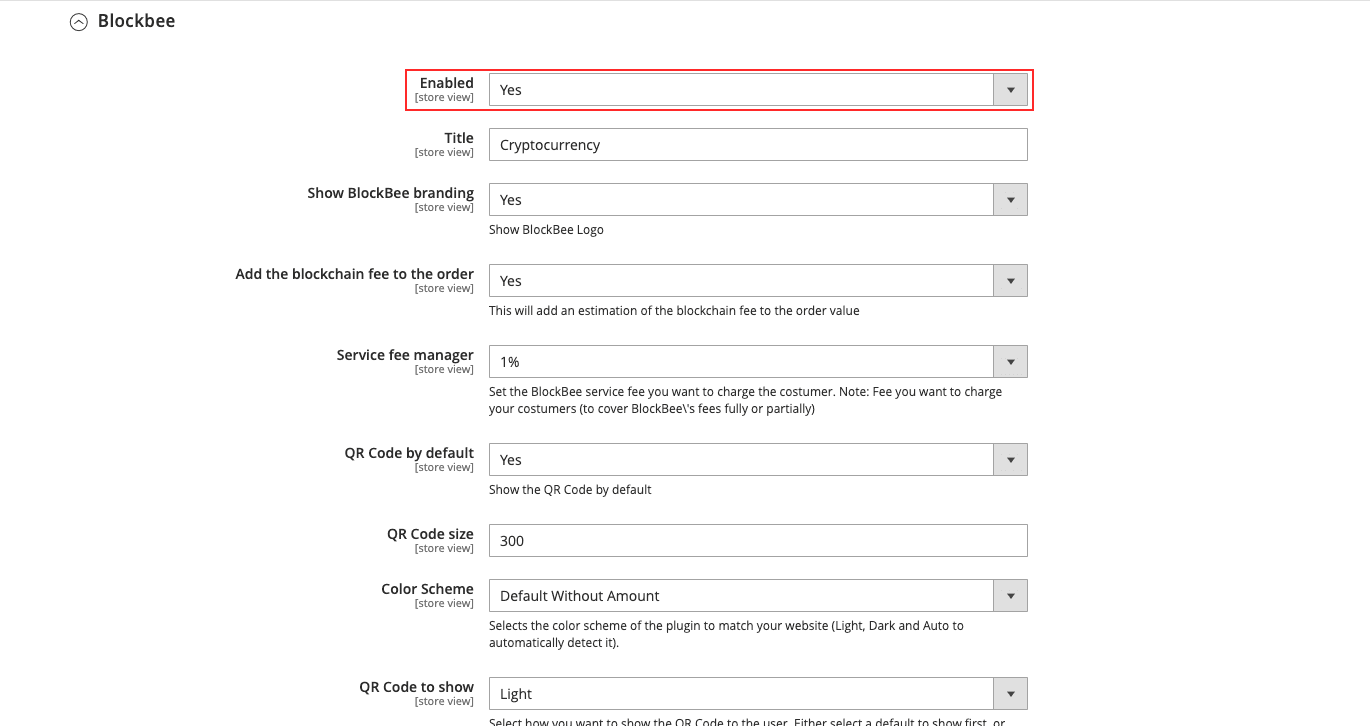Image resolution: width=1370 pixels, height=726 pixels.
Task: Open the QR Code by default dropdown
Action: coord(740,459)
